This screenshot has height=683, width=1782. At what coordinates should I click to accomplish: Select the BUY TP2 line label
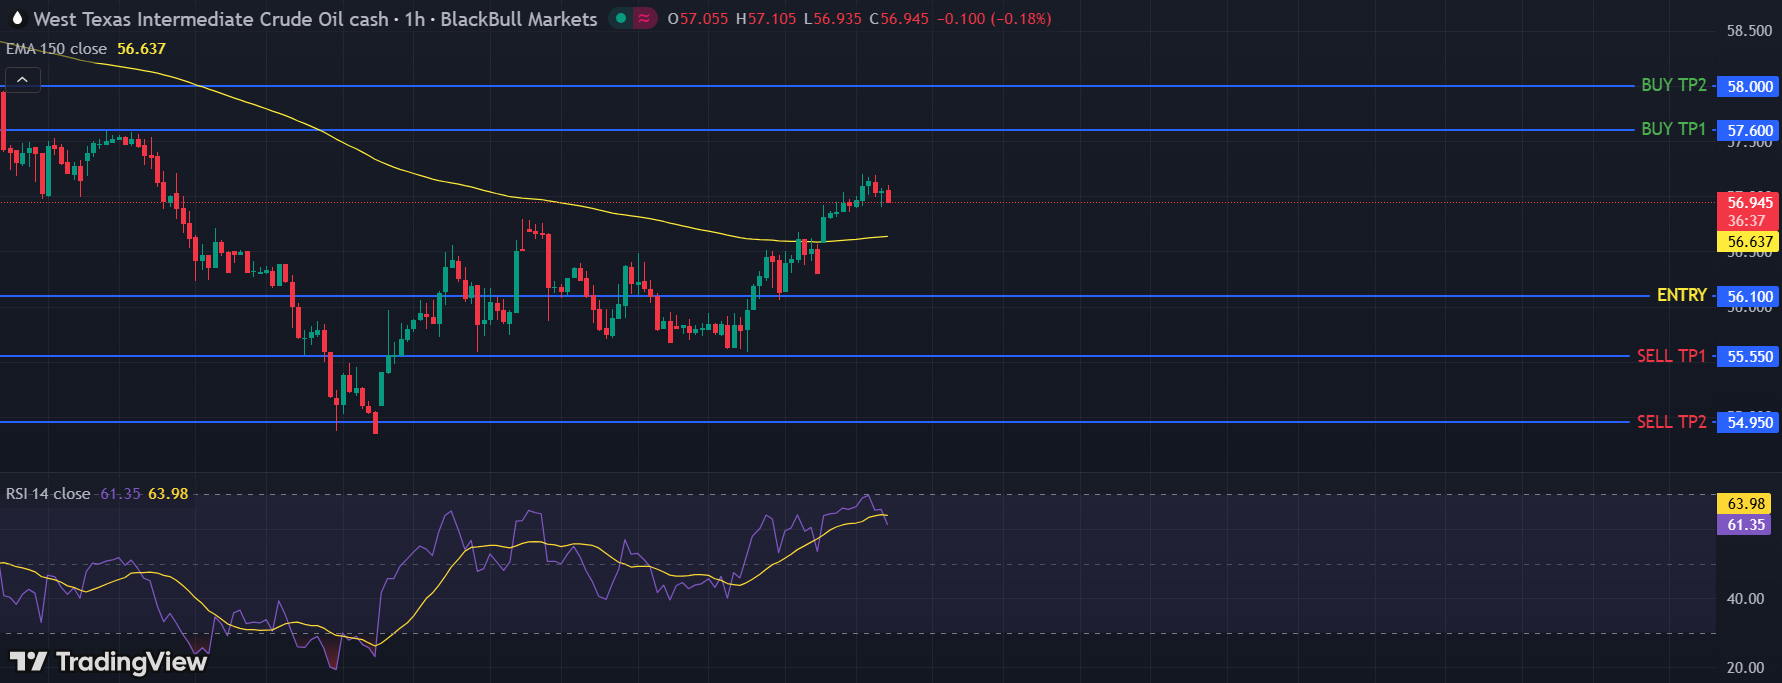point(1673,86)
